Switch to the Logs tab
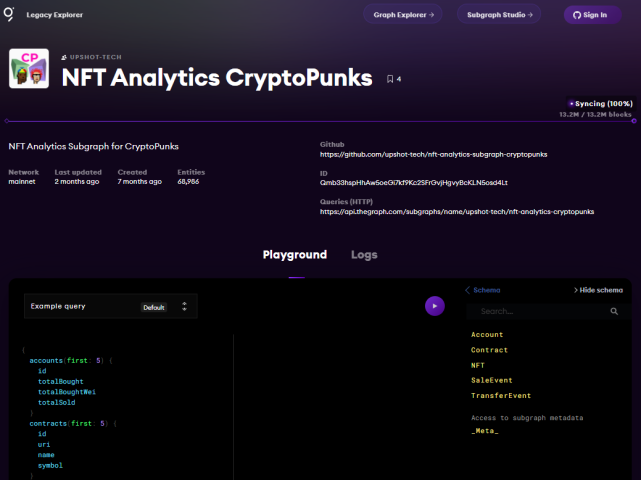Viewport: 641px width, 480px height. click(x=364, y=255)
